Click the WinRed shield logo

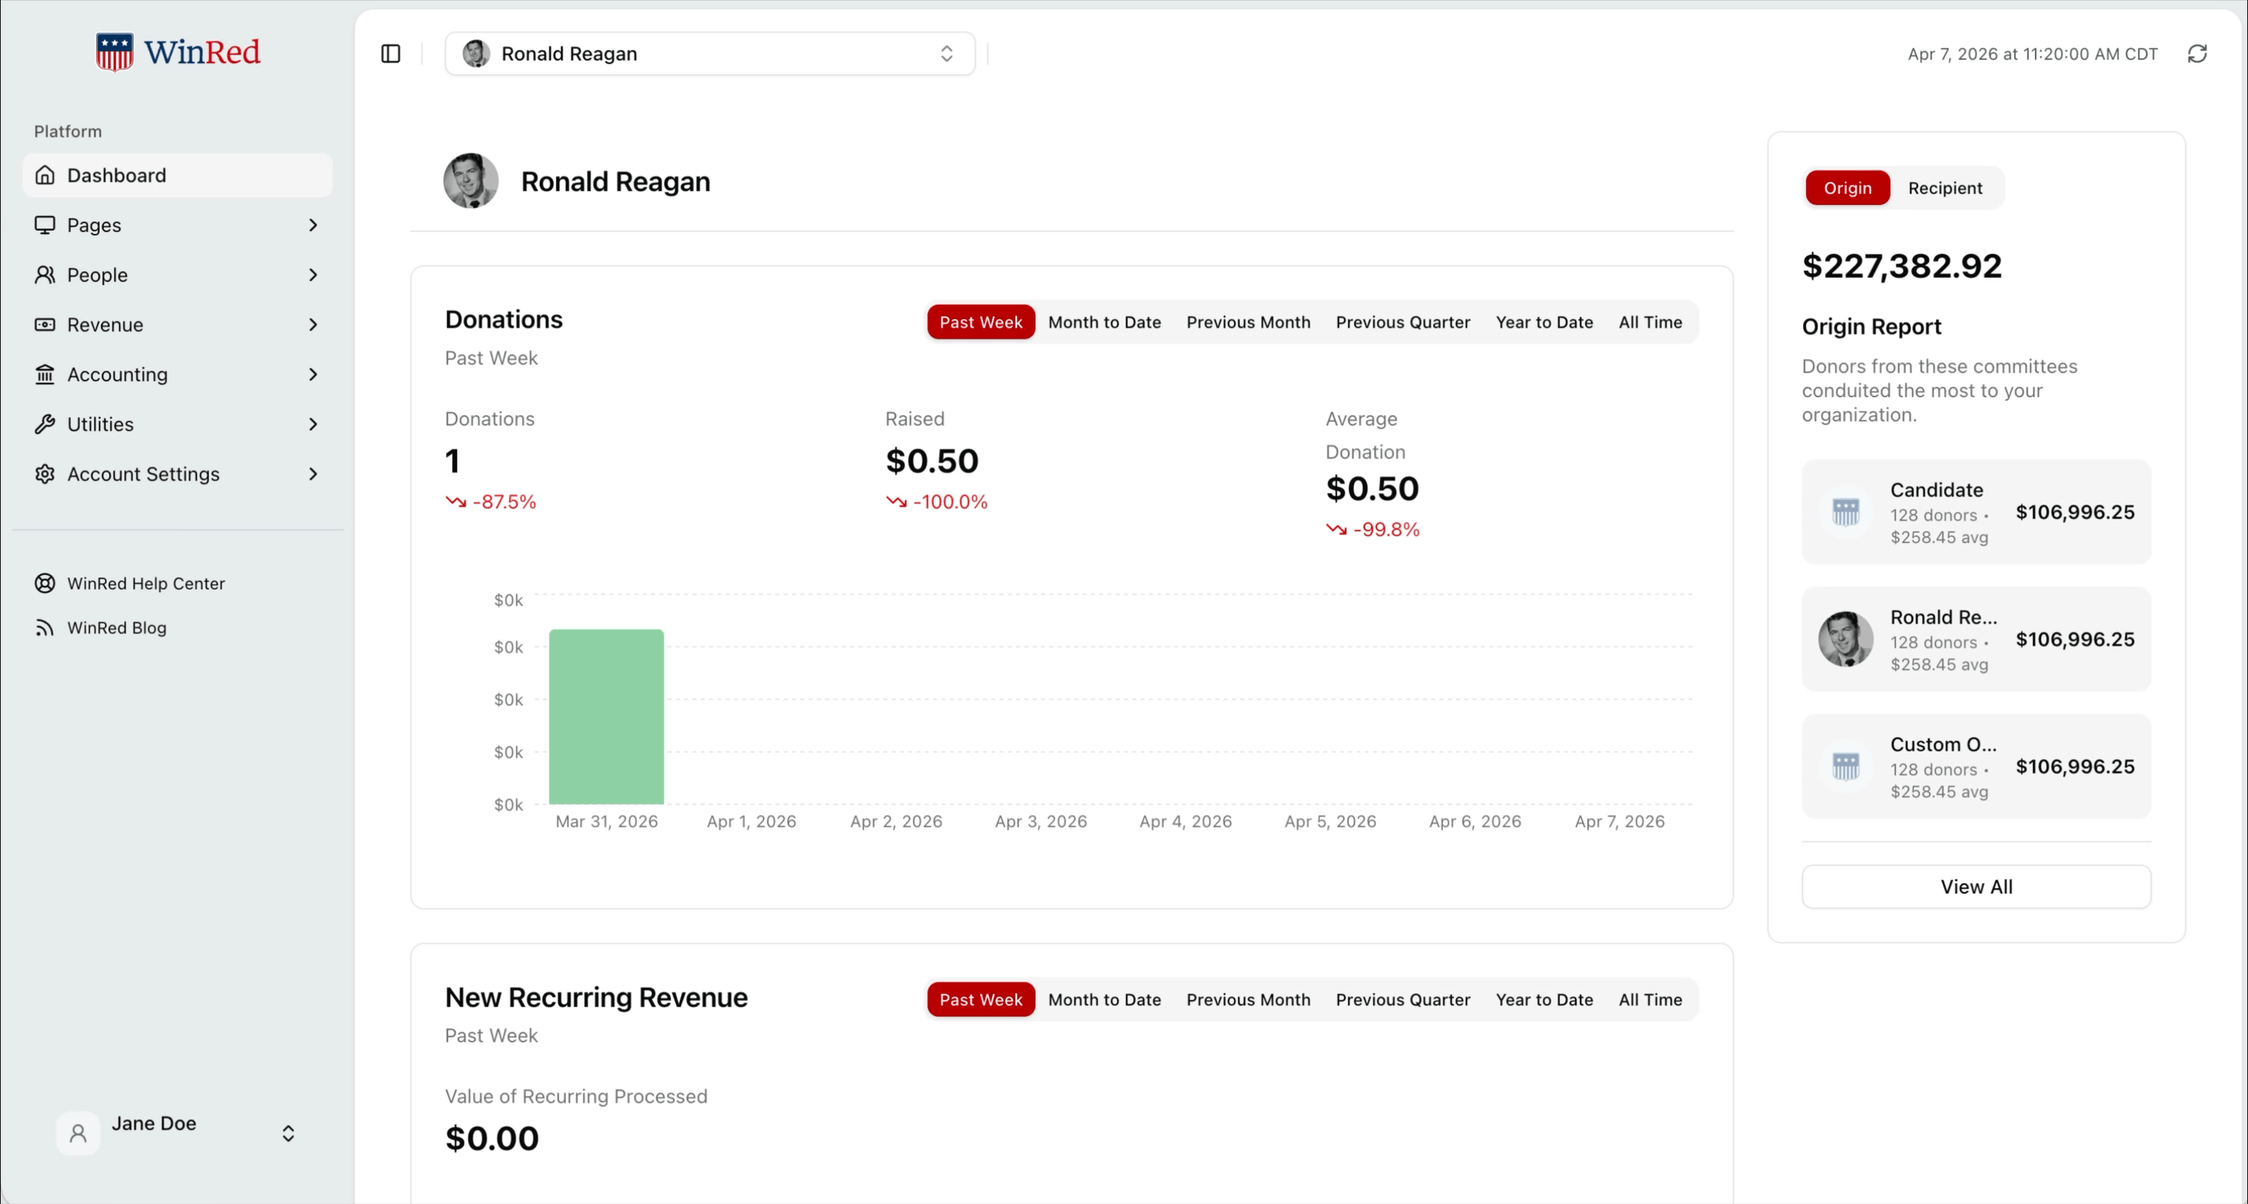[x=114, y=52]
